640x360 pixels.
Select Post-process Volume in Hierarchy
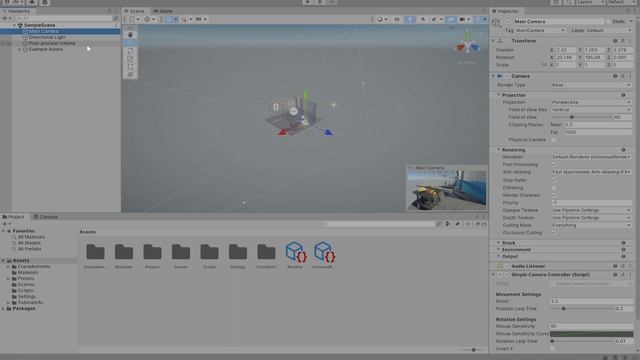point(52,43)
